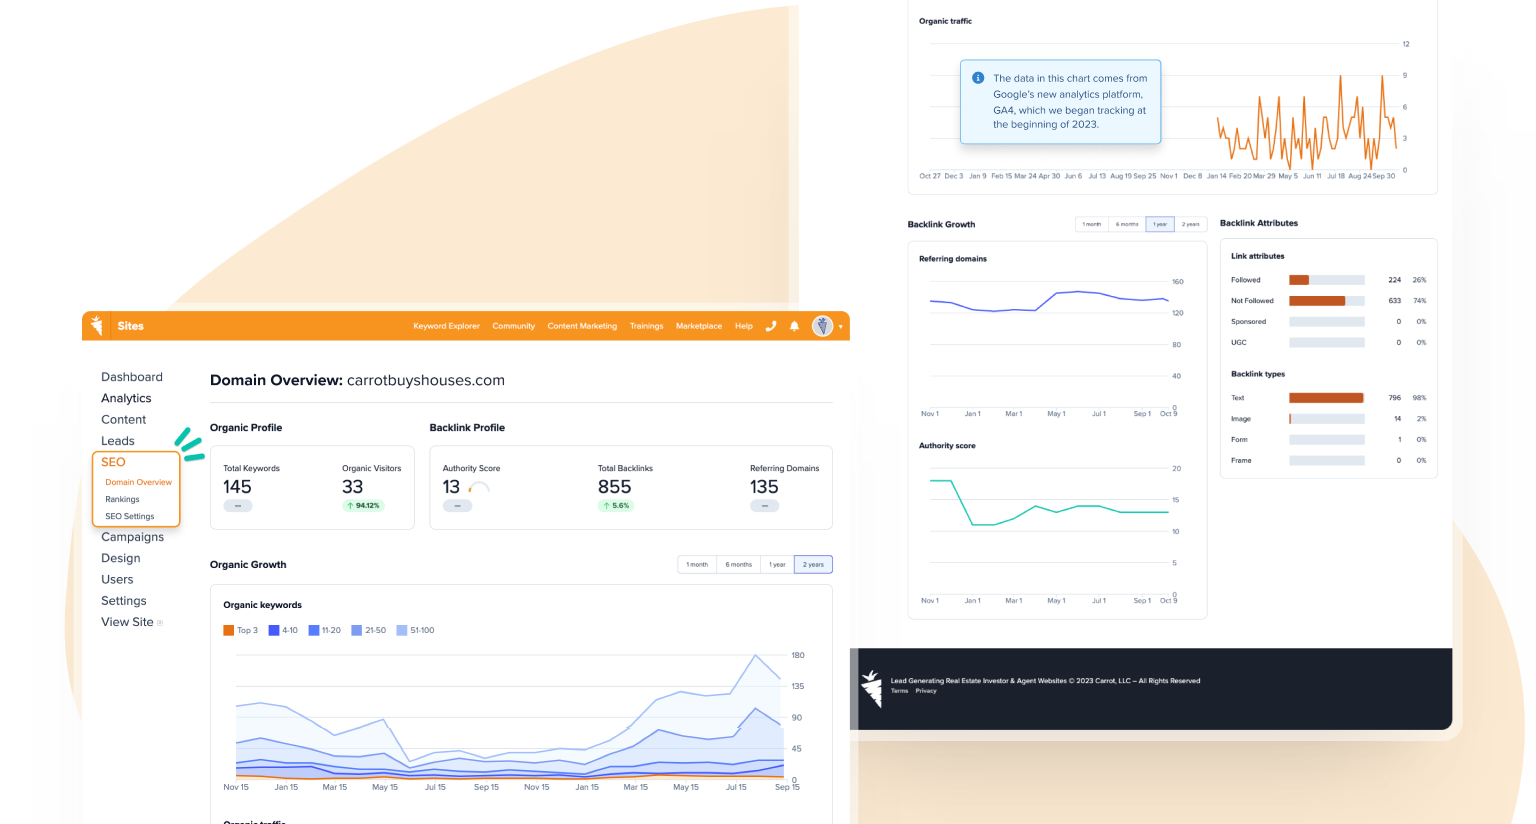Screen dimensions: 1536x824
Task: Click the Authority Score gauge icon
Action: click(x=479, y=488)
